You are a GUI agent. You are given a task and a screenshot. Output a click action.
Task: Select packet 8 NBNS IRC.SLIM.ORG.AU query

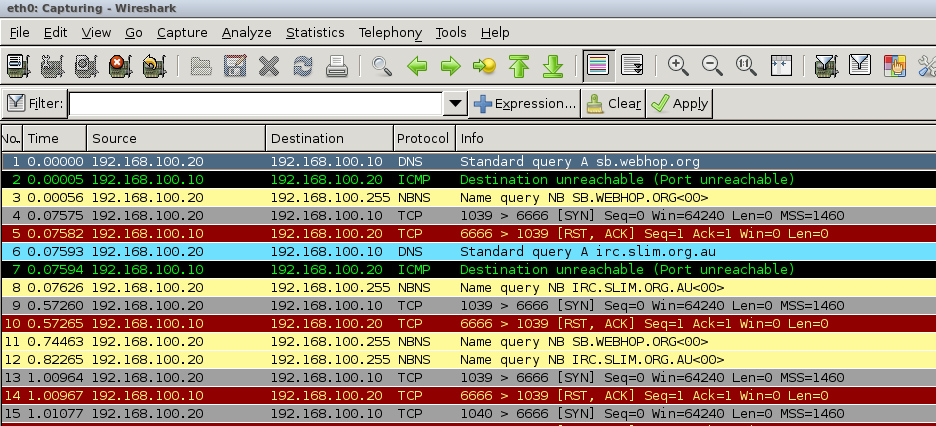[x=469, y=288]
